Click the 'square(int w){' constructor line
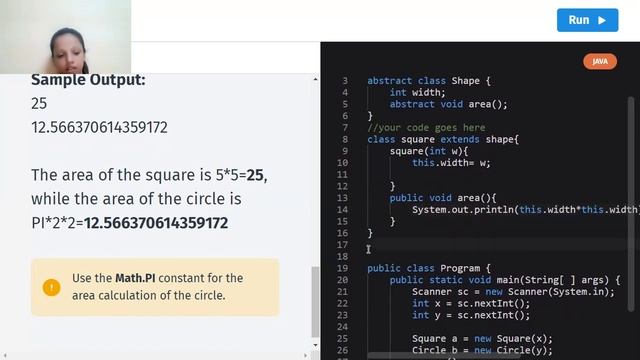The height and width of the screenshot is (360, 640). pyautogui.click(x=429, y=151)
